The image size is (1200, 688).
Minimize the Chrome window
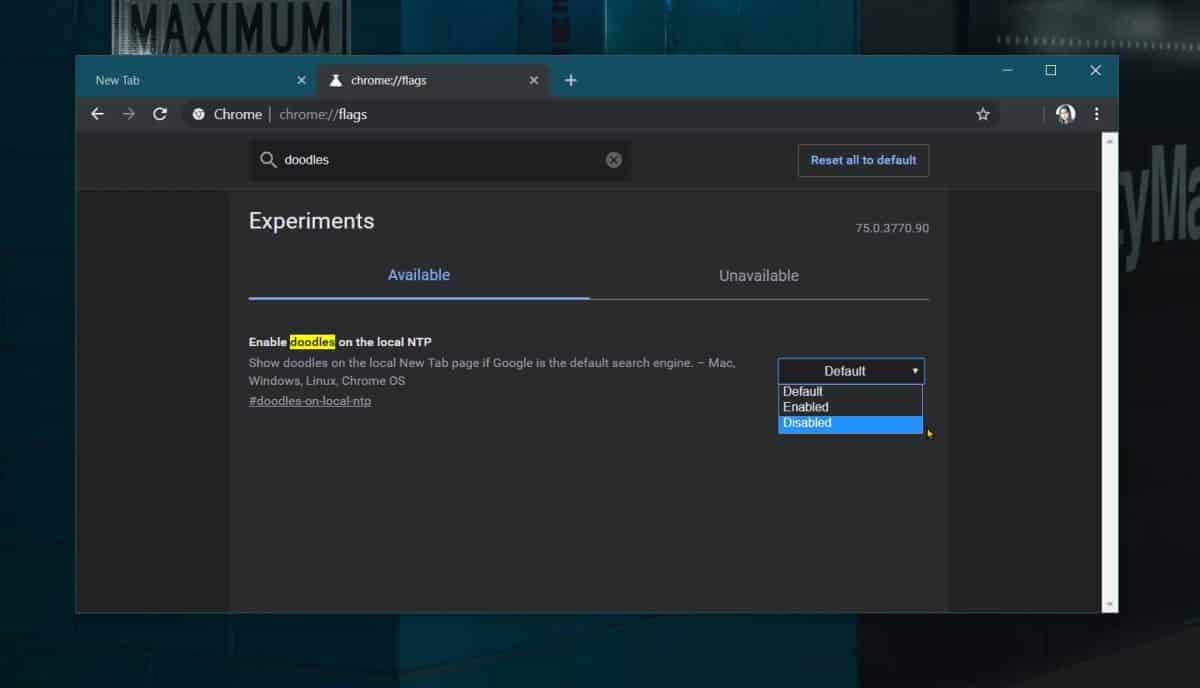1007,70
